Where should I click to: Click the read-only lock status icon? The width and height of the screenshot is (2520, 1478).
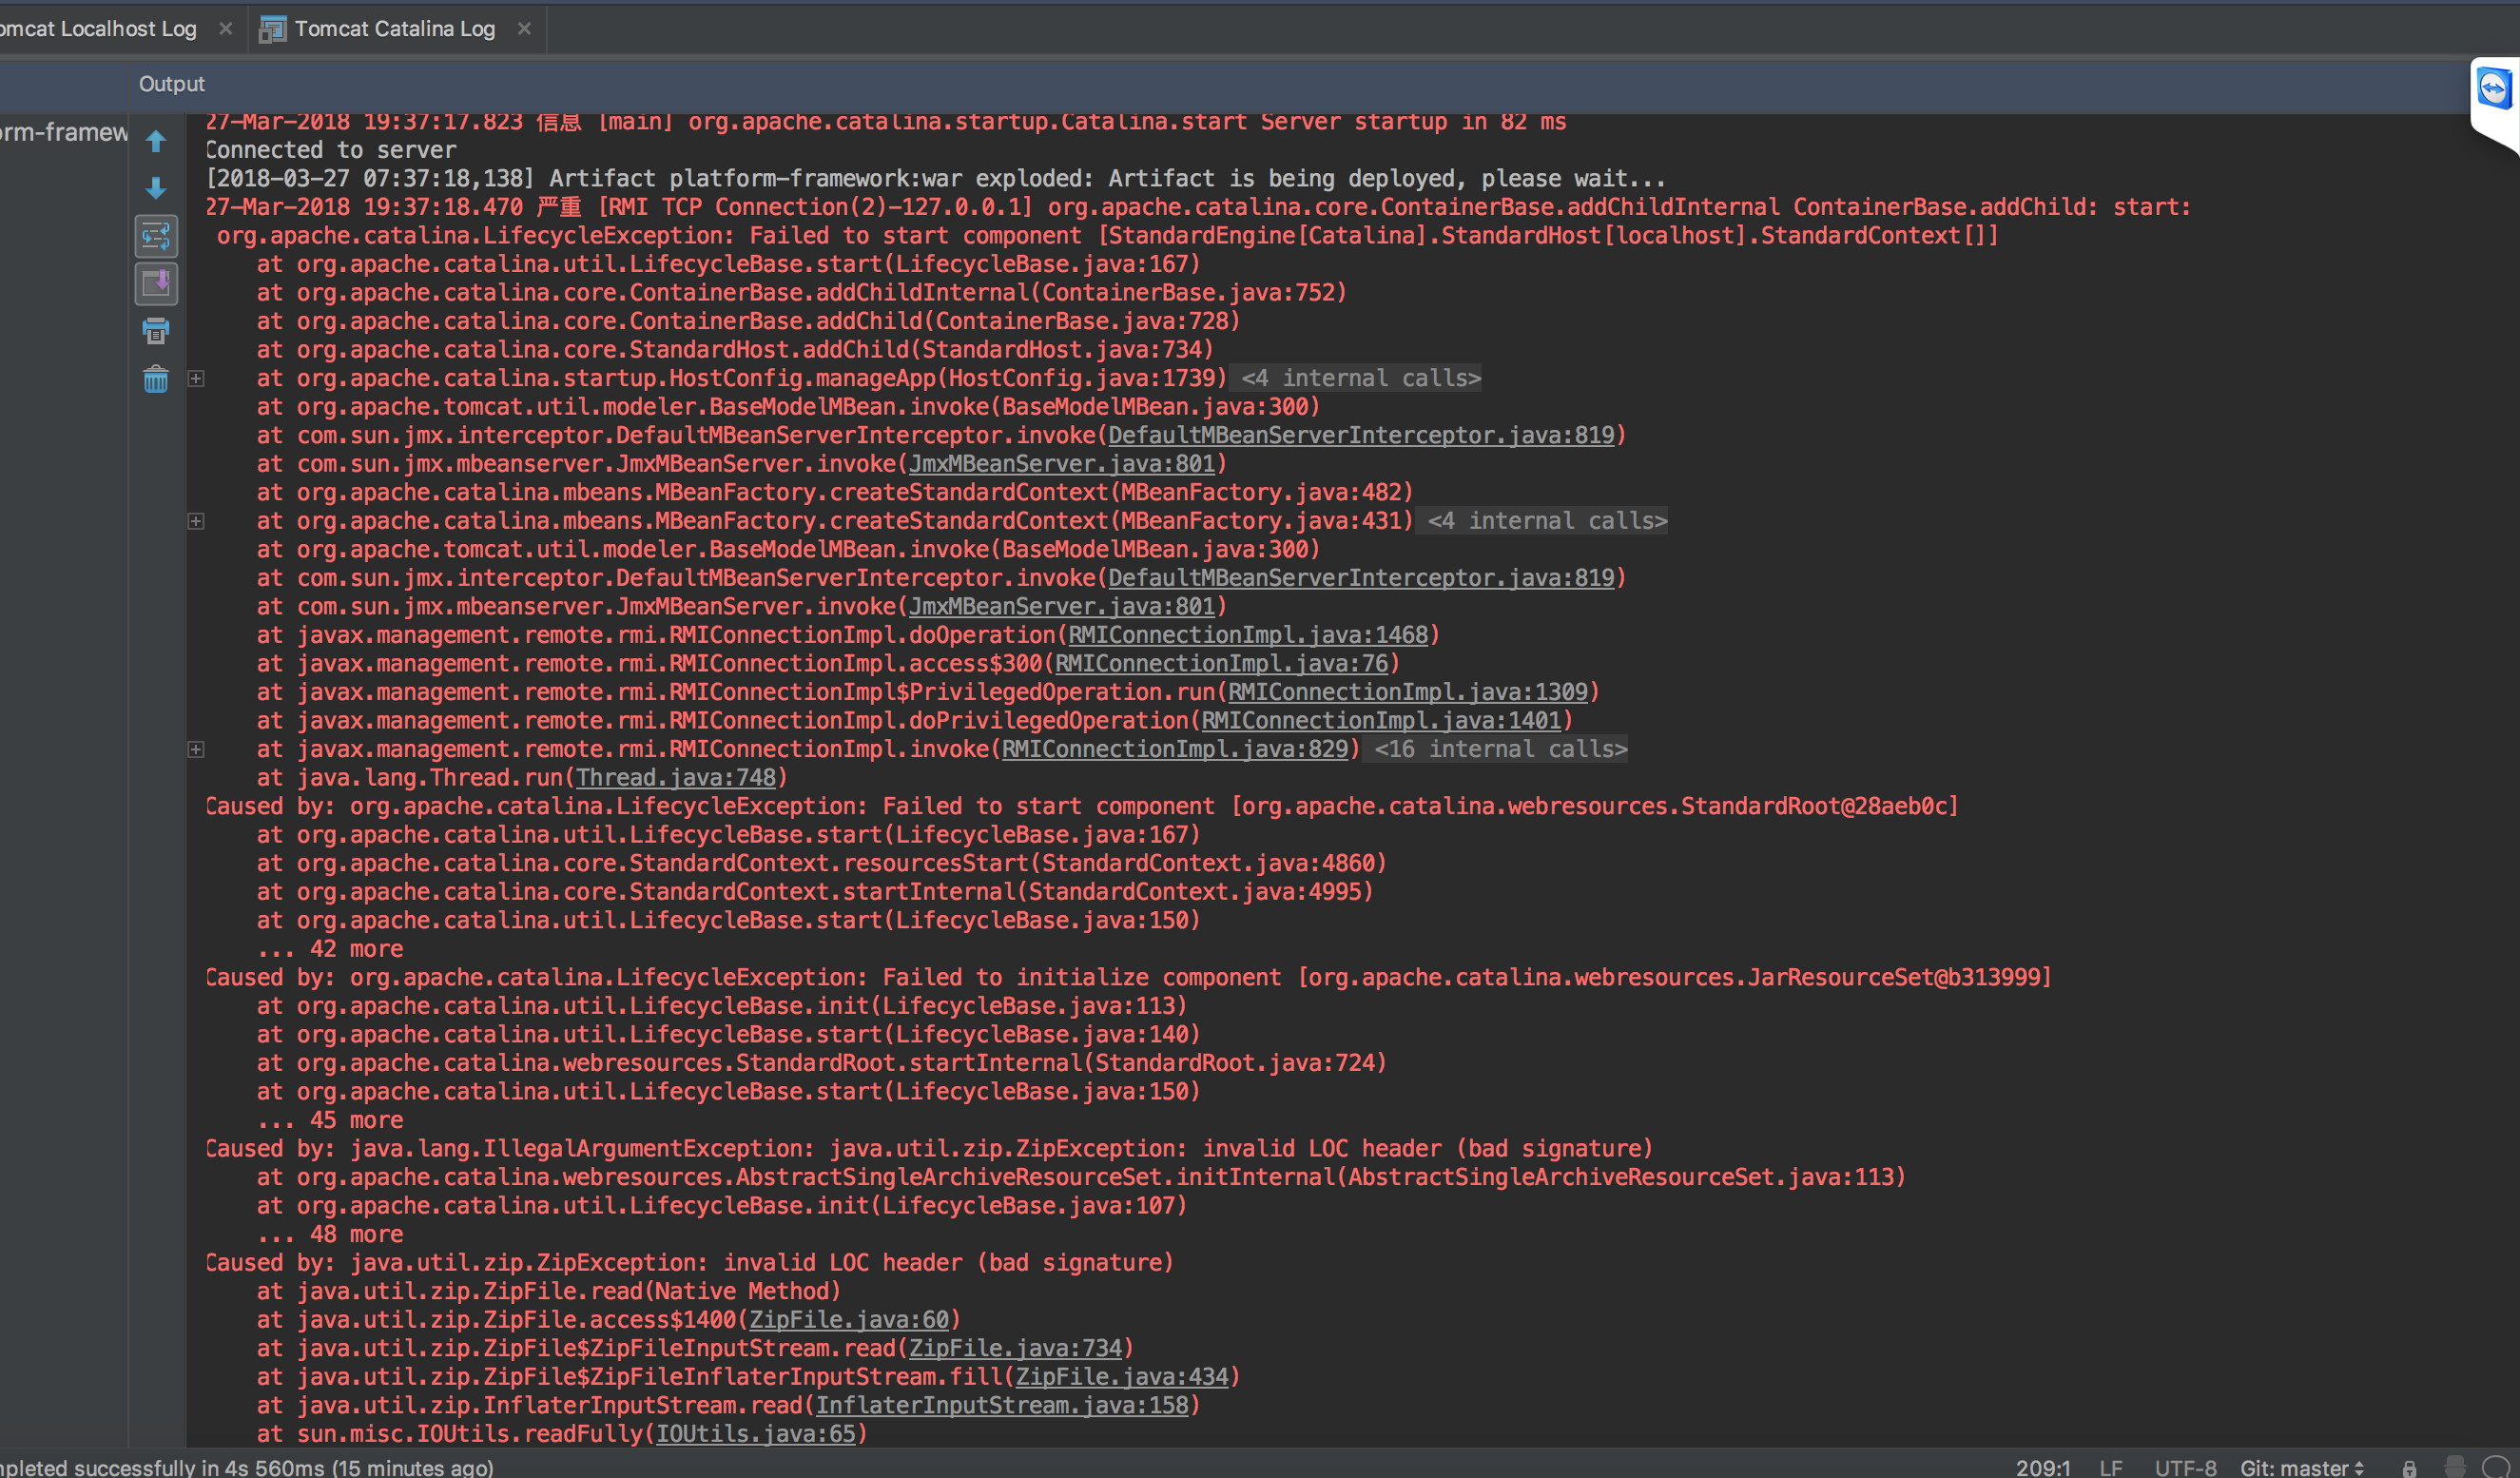coord(2409,1468)
